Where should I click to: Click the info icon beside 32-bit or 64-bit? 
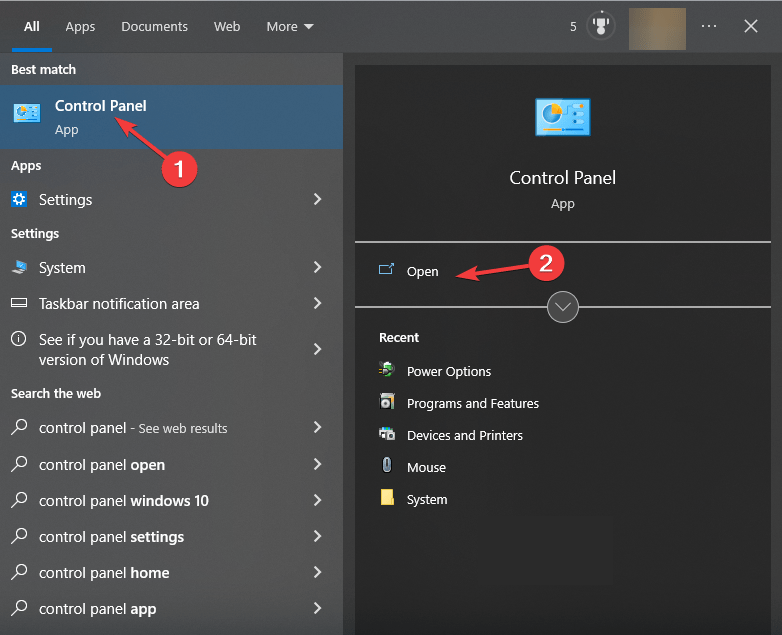pos(18,339)
